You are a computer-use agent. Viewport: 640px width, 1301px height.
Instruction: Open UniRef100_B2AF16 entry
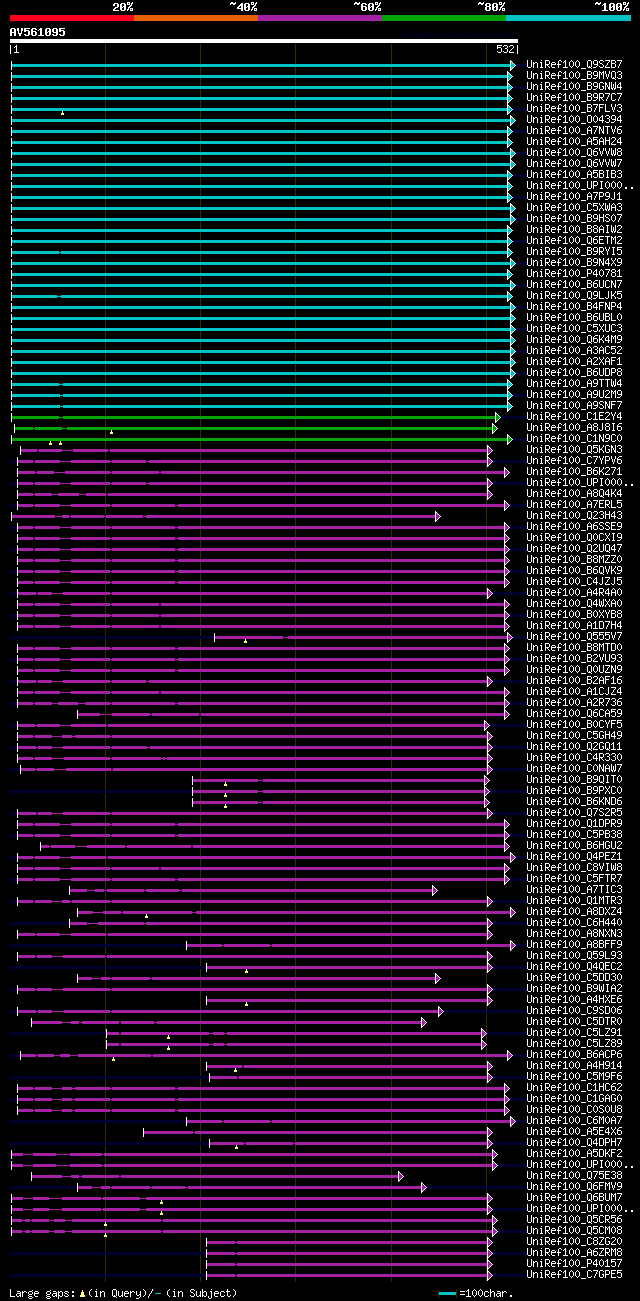pyautogui.click(x=573, y=680)
